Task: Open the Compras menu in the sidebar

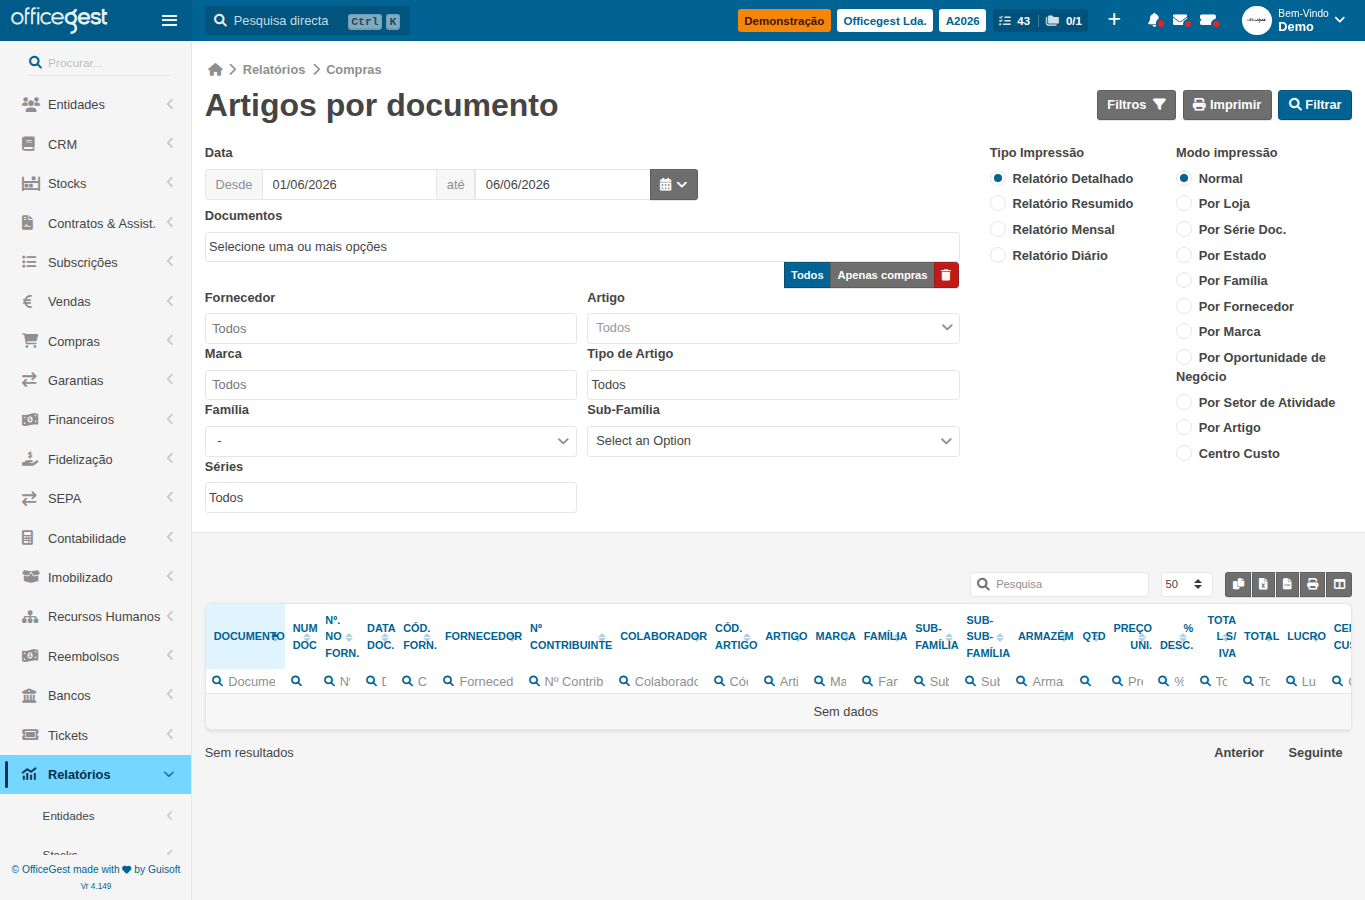Action: coord(96,341)
